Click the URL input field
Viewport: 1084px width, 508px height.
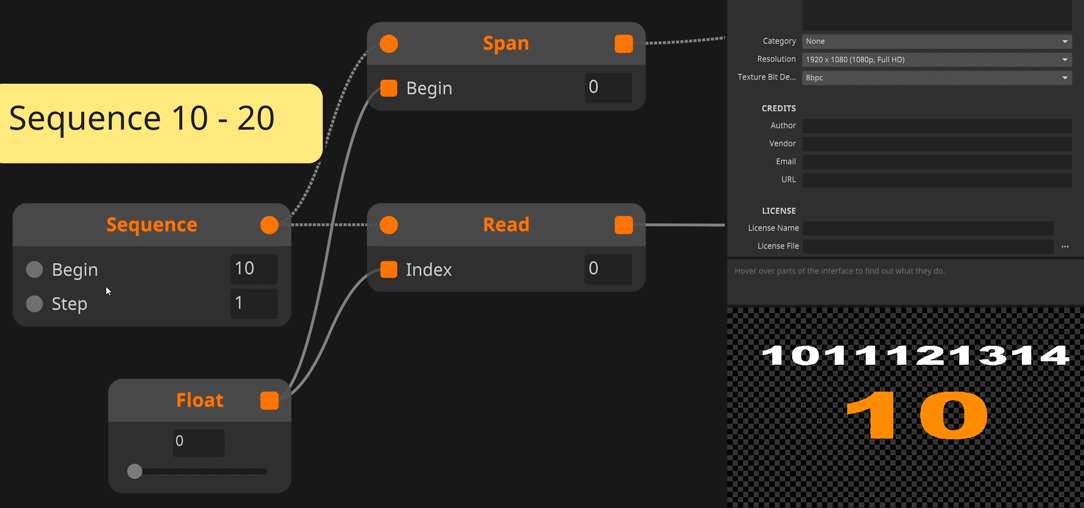937,180
